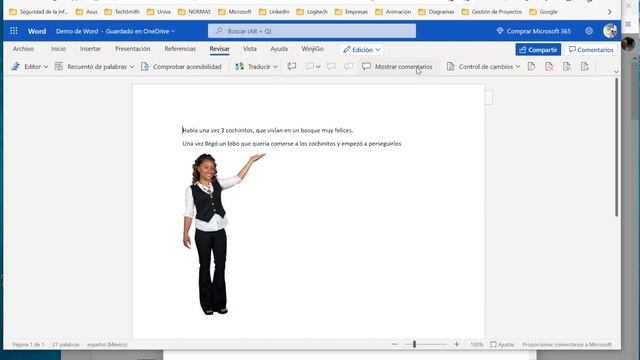Click the first line 'Había una vez 3 cochinitos'

coord(268,130)
